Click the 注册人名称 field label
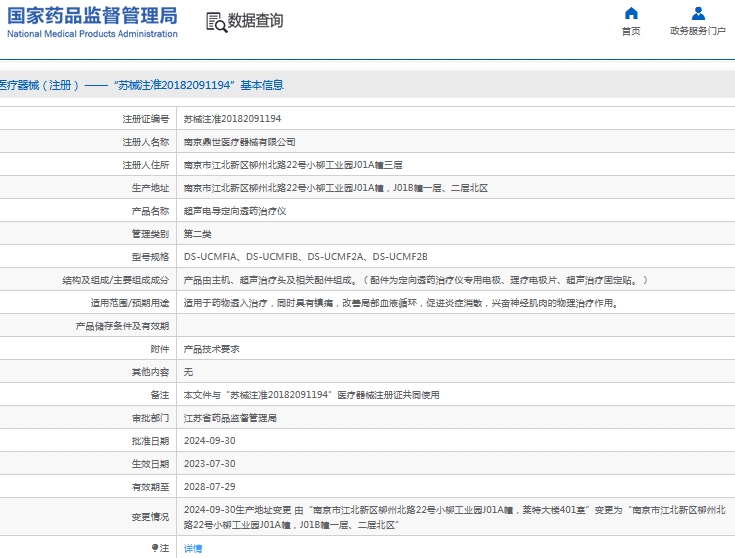This screenshot has height=558, width=735. click(x=145, y=142)
